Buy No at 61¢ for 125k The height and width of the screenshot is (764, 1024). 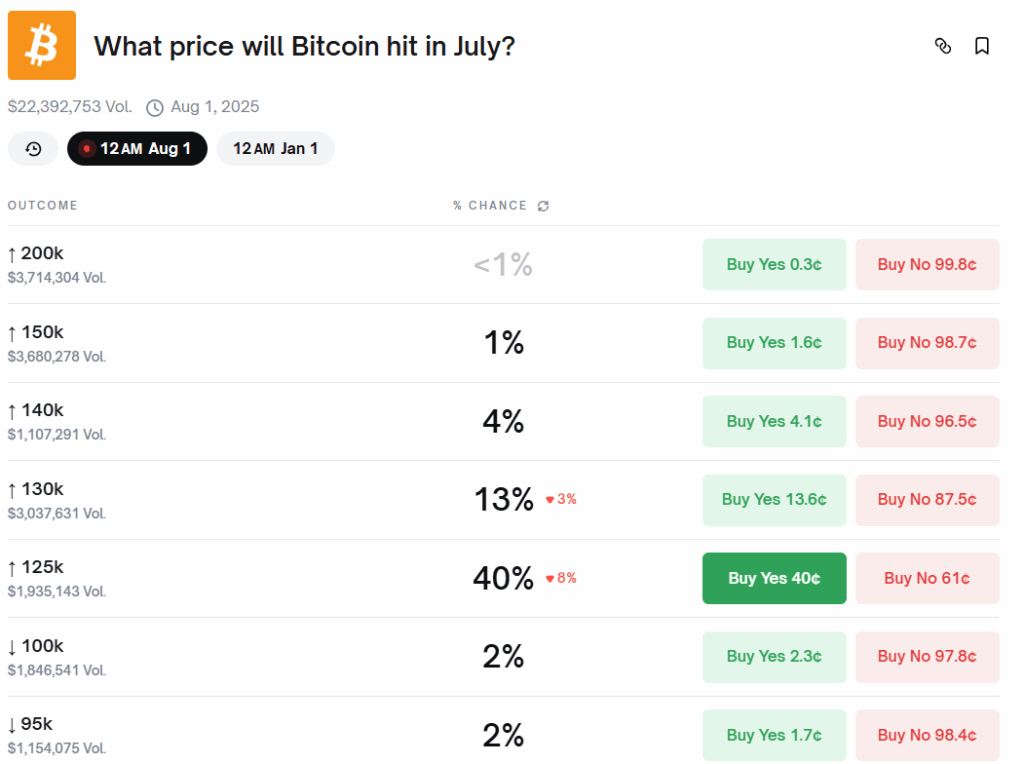tap(927, 578)
